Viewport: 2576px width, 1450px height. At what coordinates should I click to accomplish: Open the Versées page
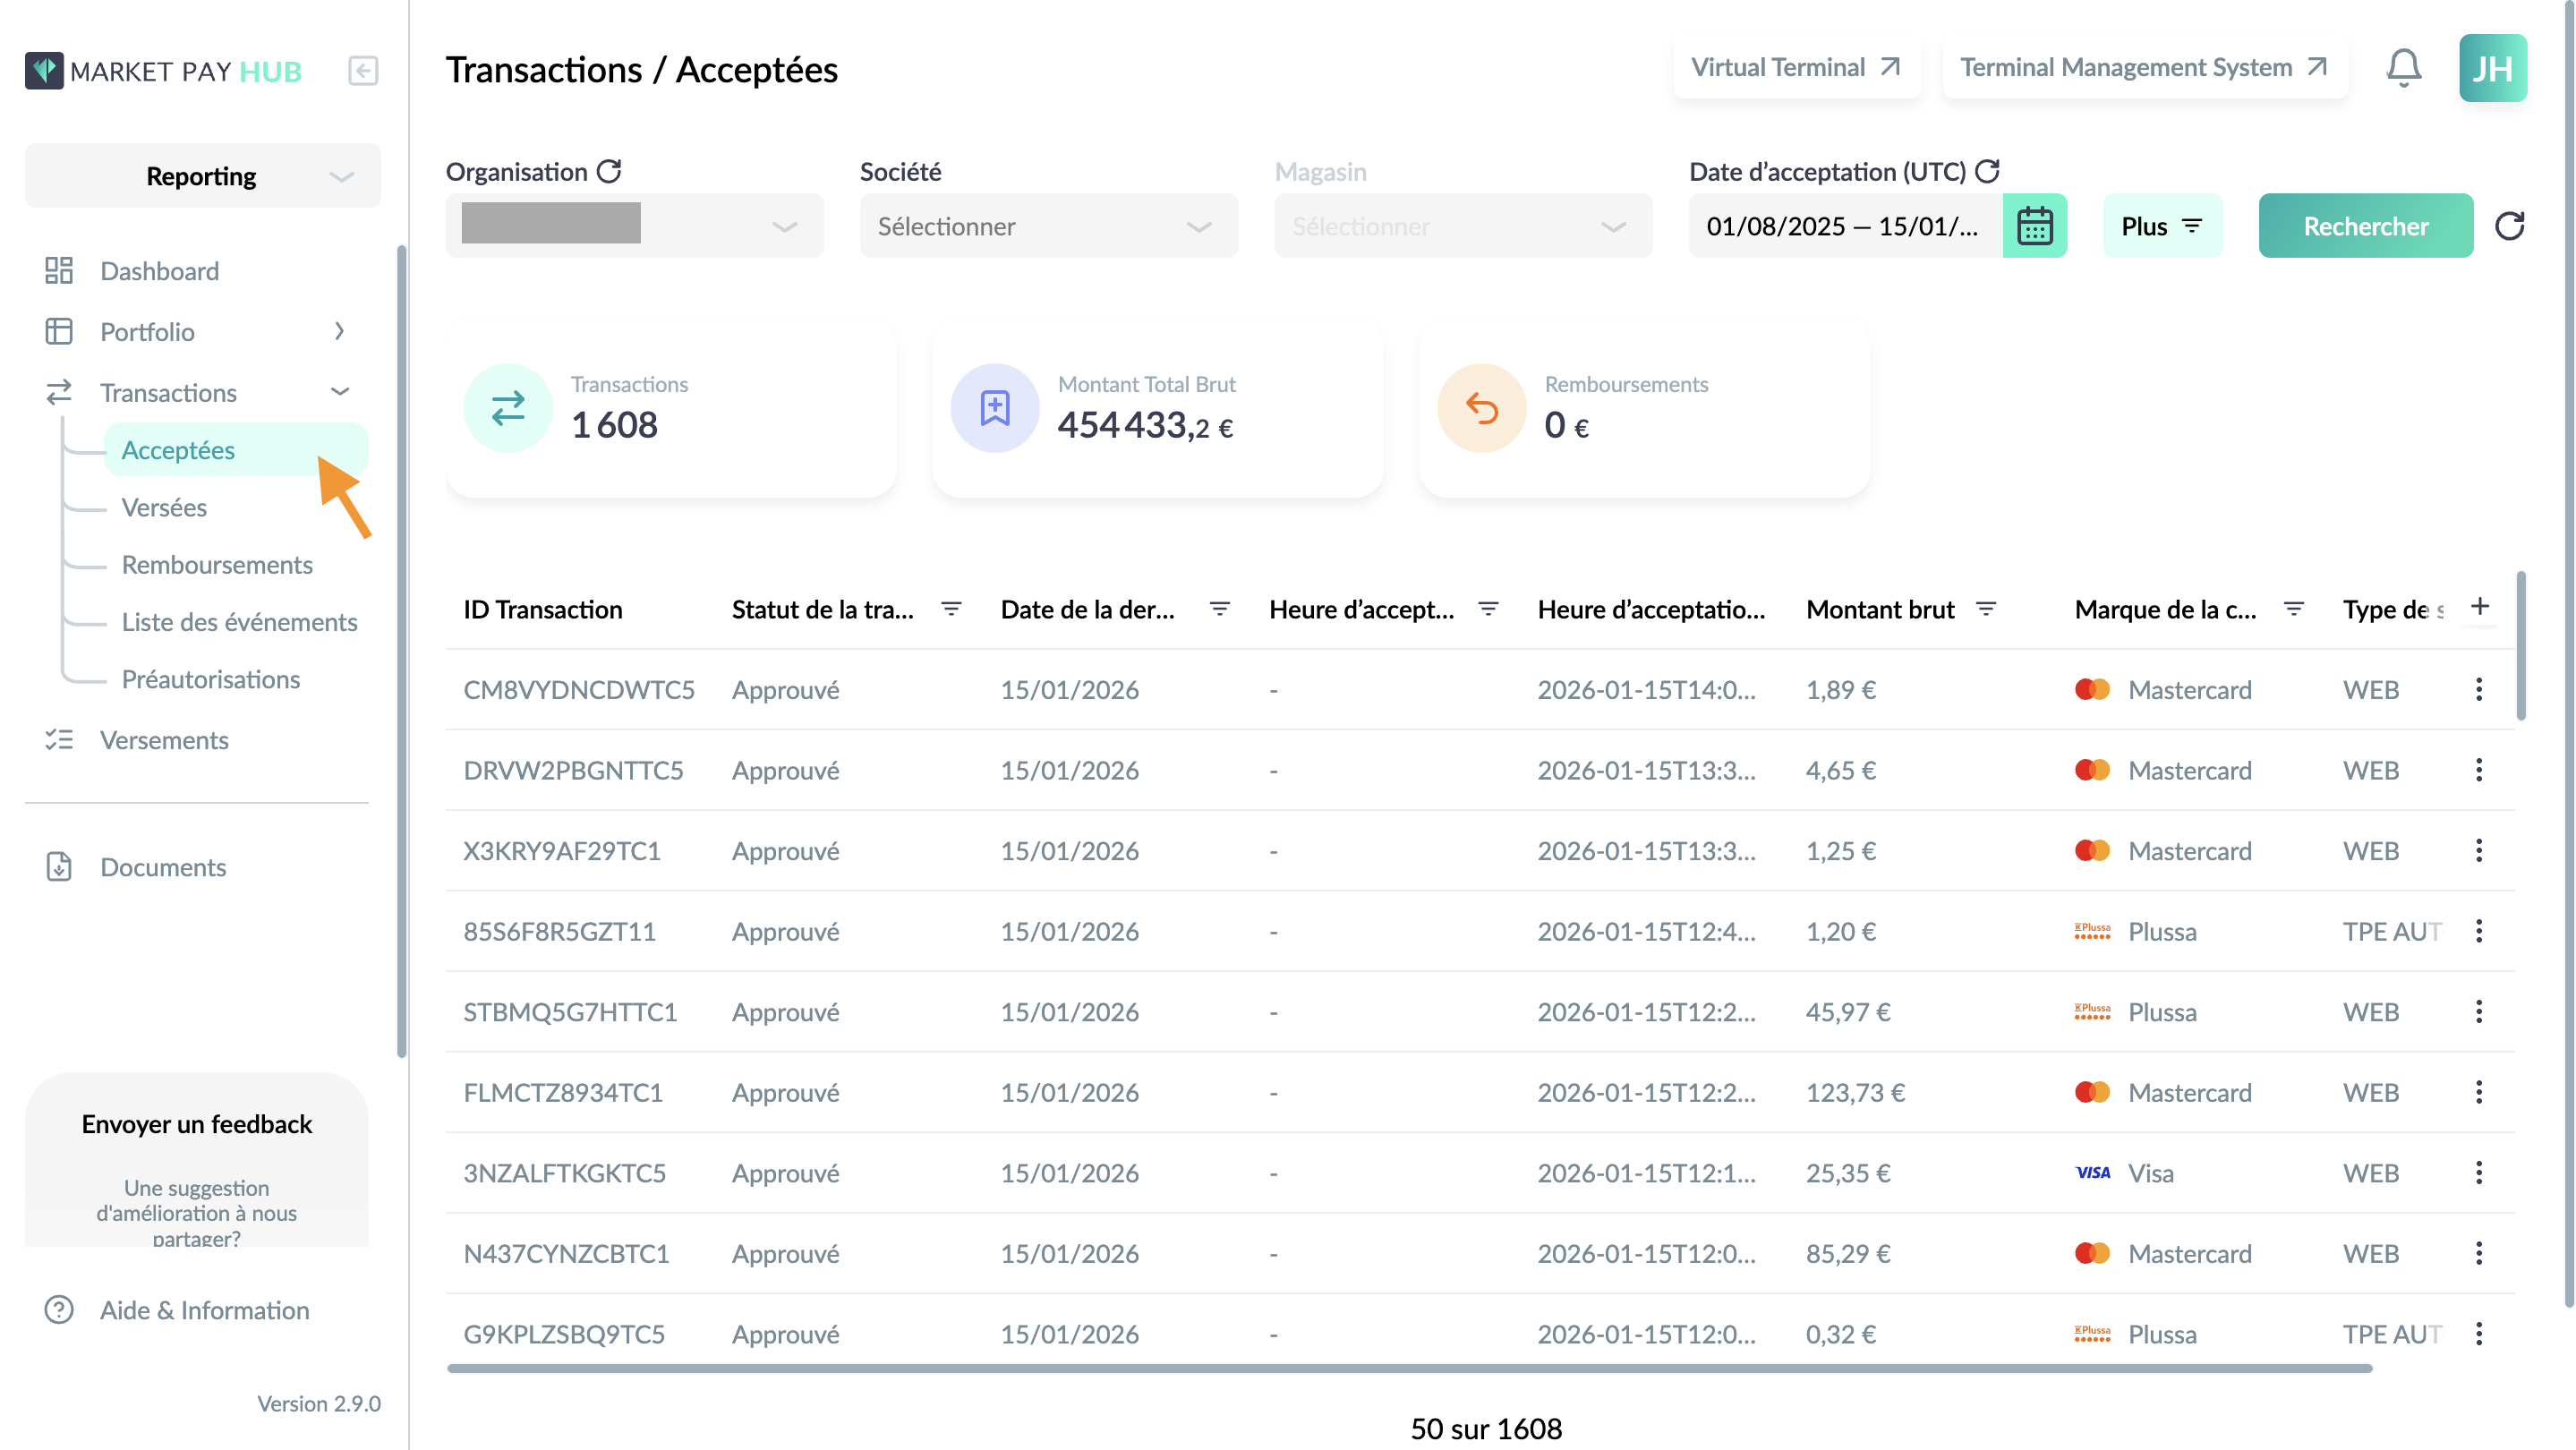point(164,507)
